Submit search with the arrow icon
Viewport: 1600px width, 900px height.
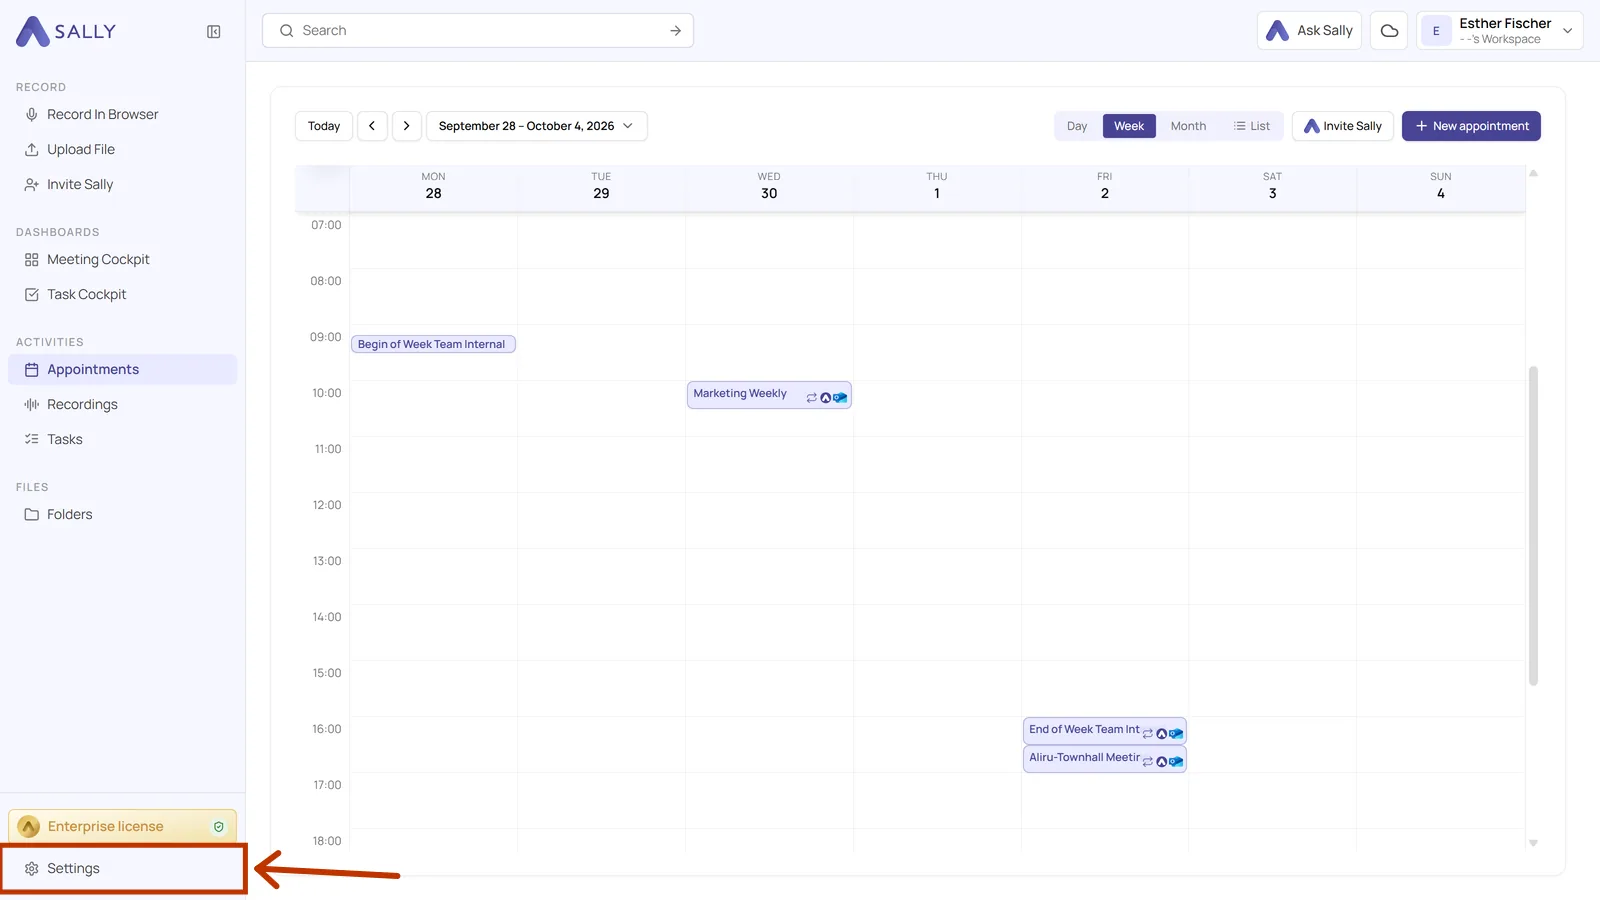click(675, 31)
